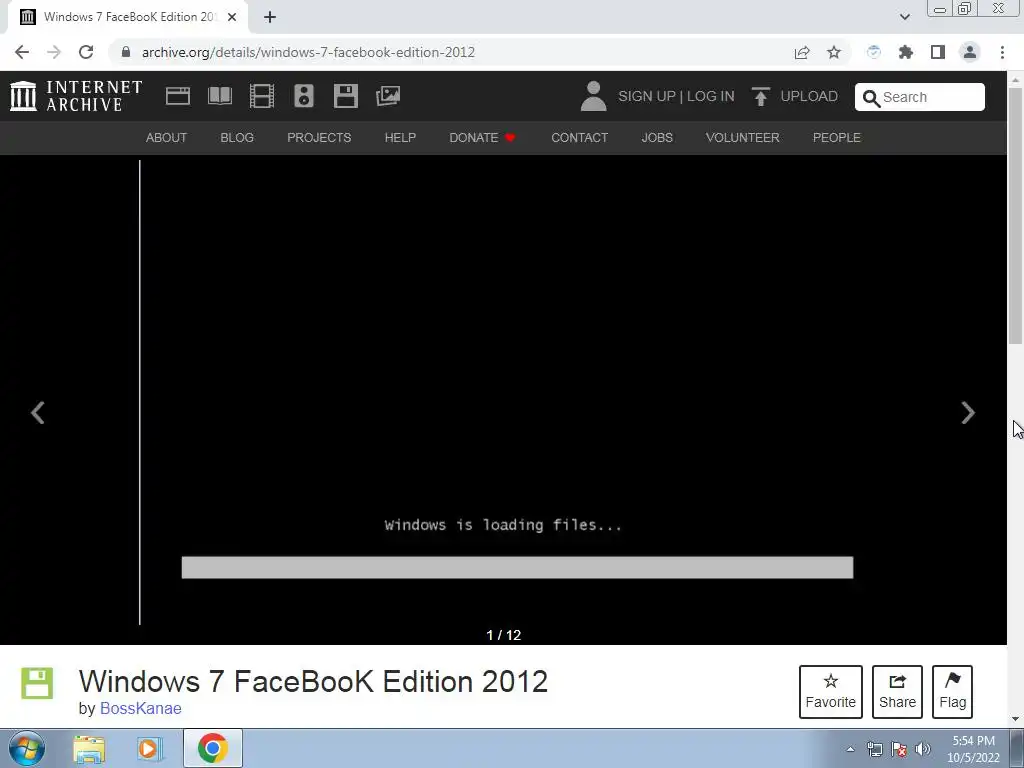Open Windows Explorer from taskbar
Screen dimensions: 1024x768
point(89,748)
